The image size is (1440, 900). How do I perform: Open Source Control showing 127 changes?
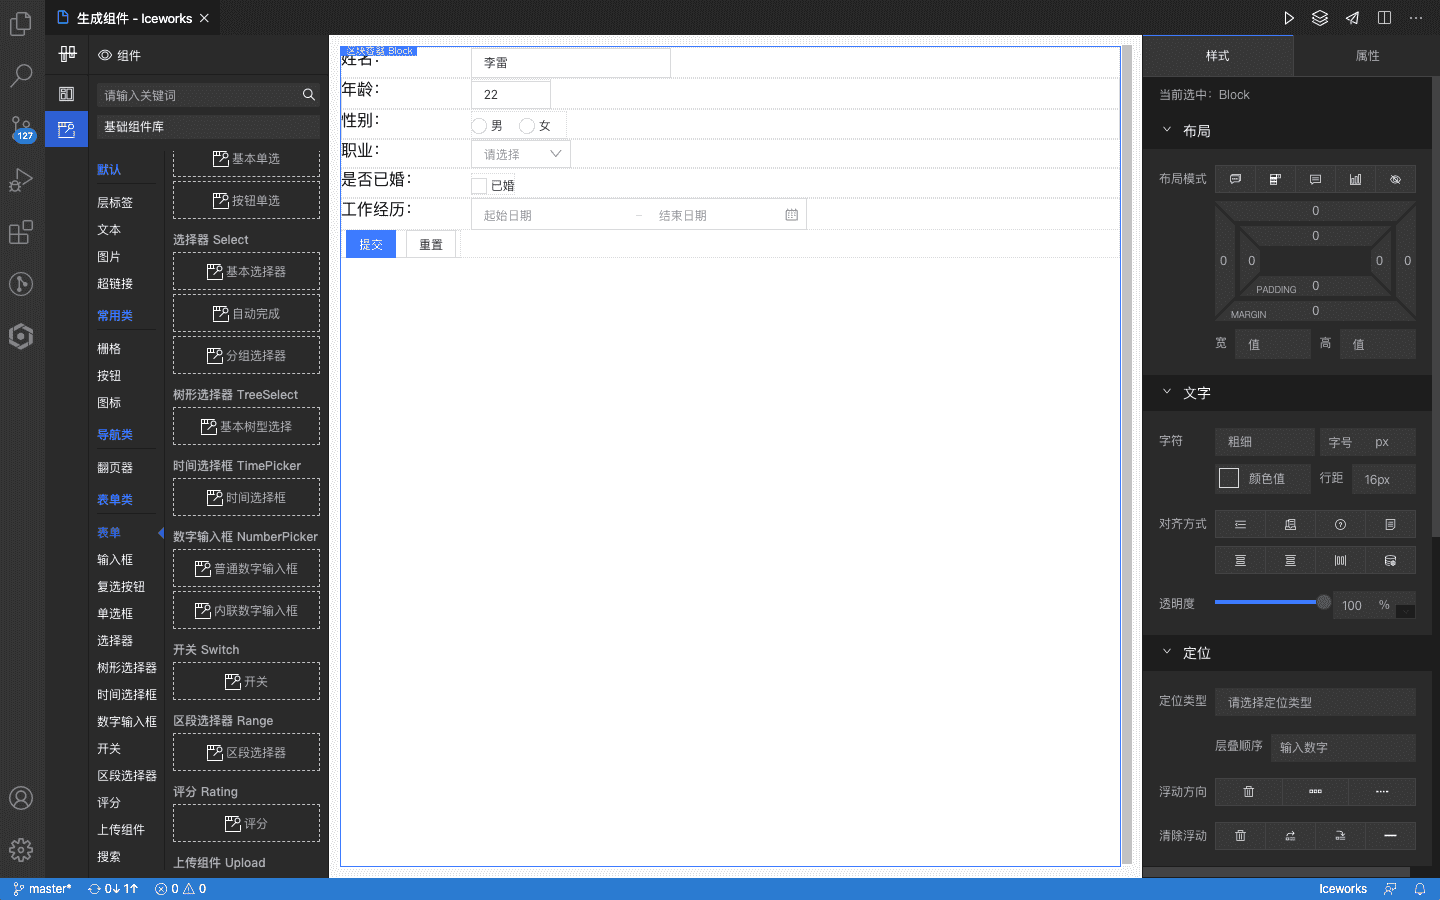click(20, 130)
